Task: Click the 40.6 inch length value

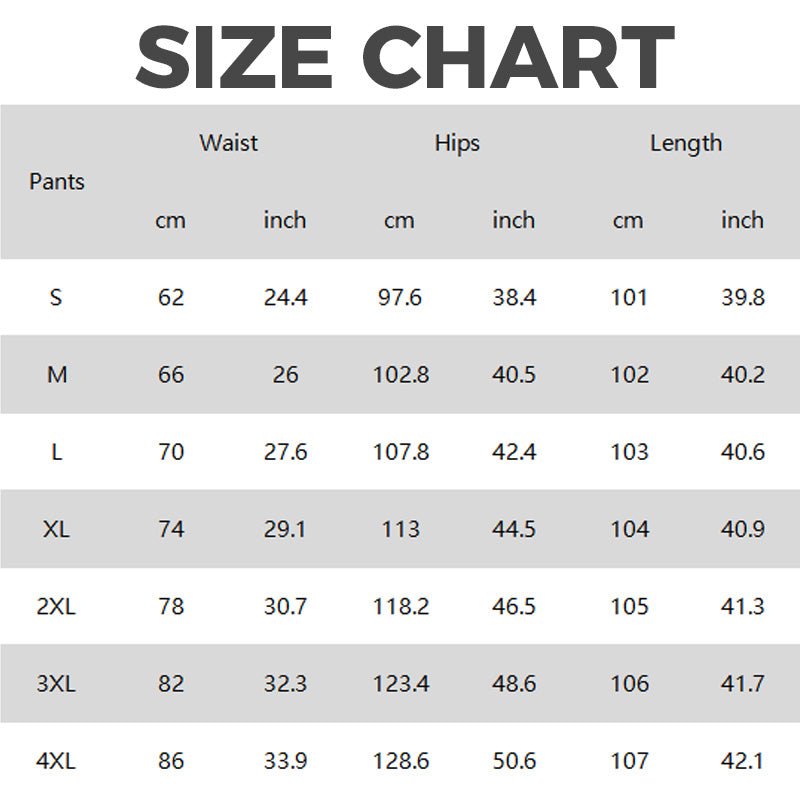Action: click(743, 452)
